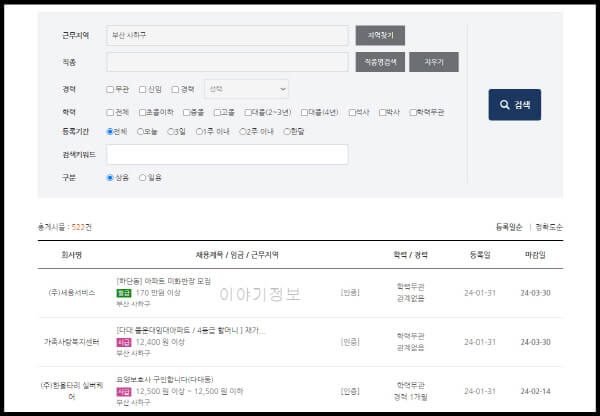Check the 학력무관 education checkbox

(413, 113)
